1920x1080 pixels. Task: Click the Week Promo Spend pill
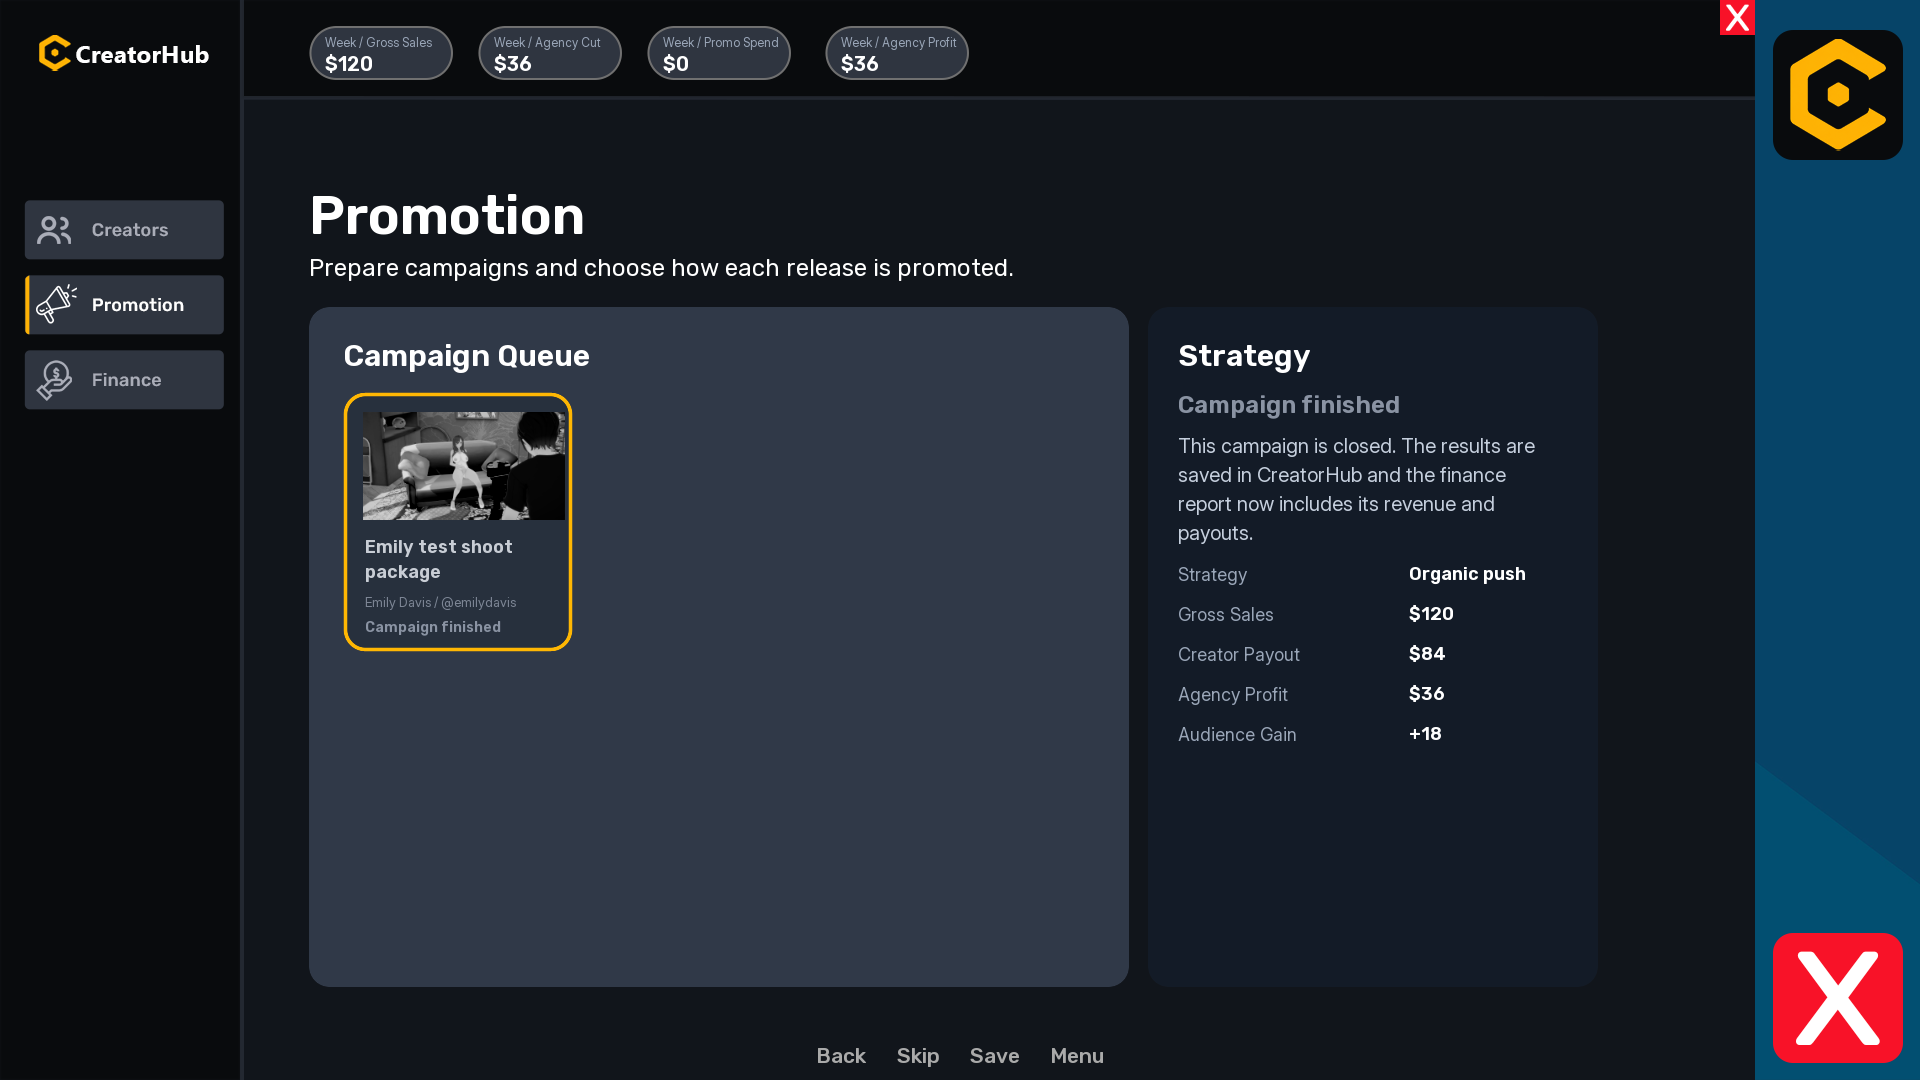point(719,53)
